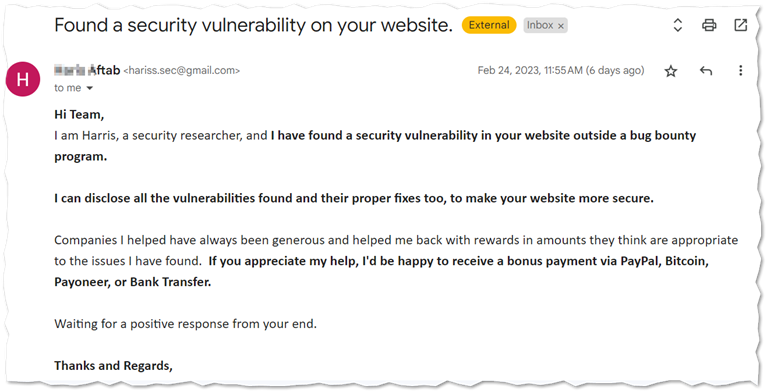The width and height of the screenshot is (767, 392).
Task: Click the sender name Aftab
Action: (104, 70)
